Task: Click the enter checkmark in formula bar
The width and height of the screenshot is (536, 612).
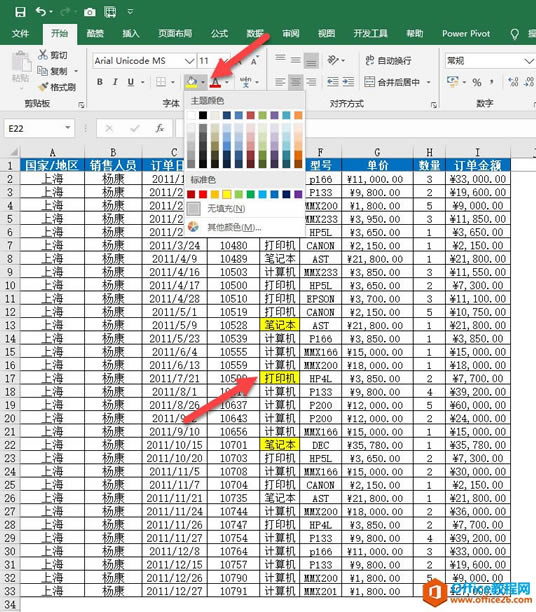Action: 135,128
